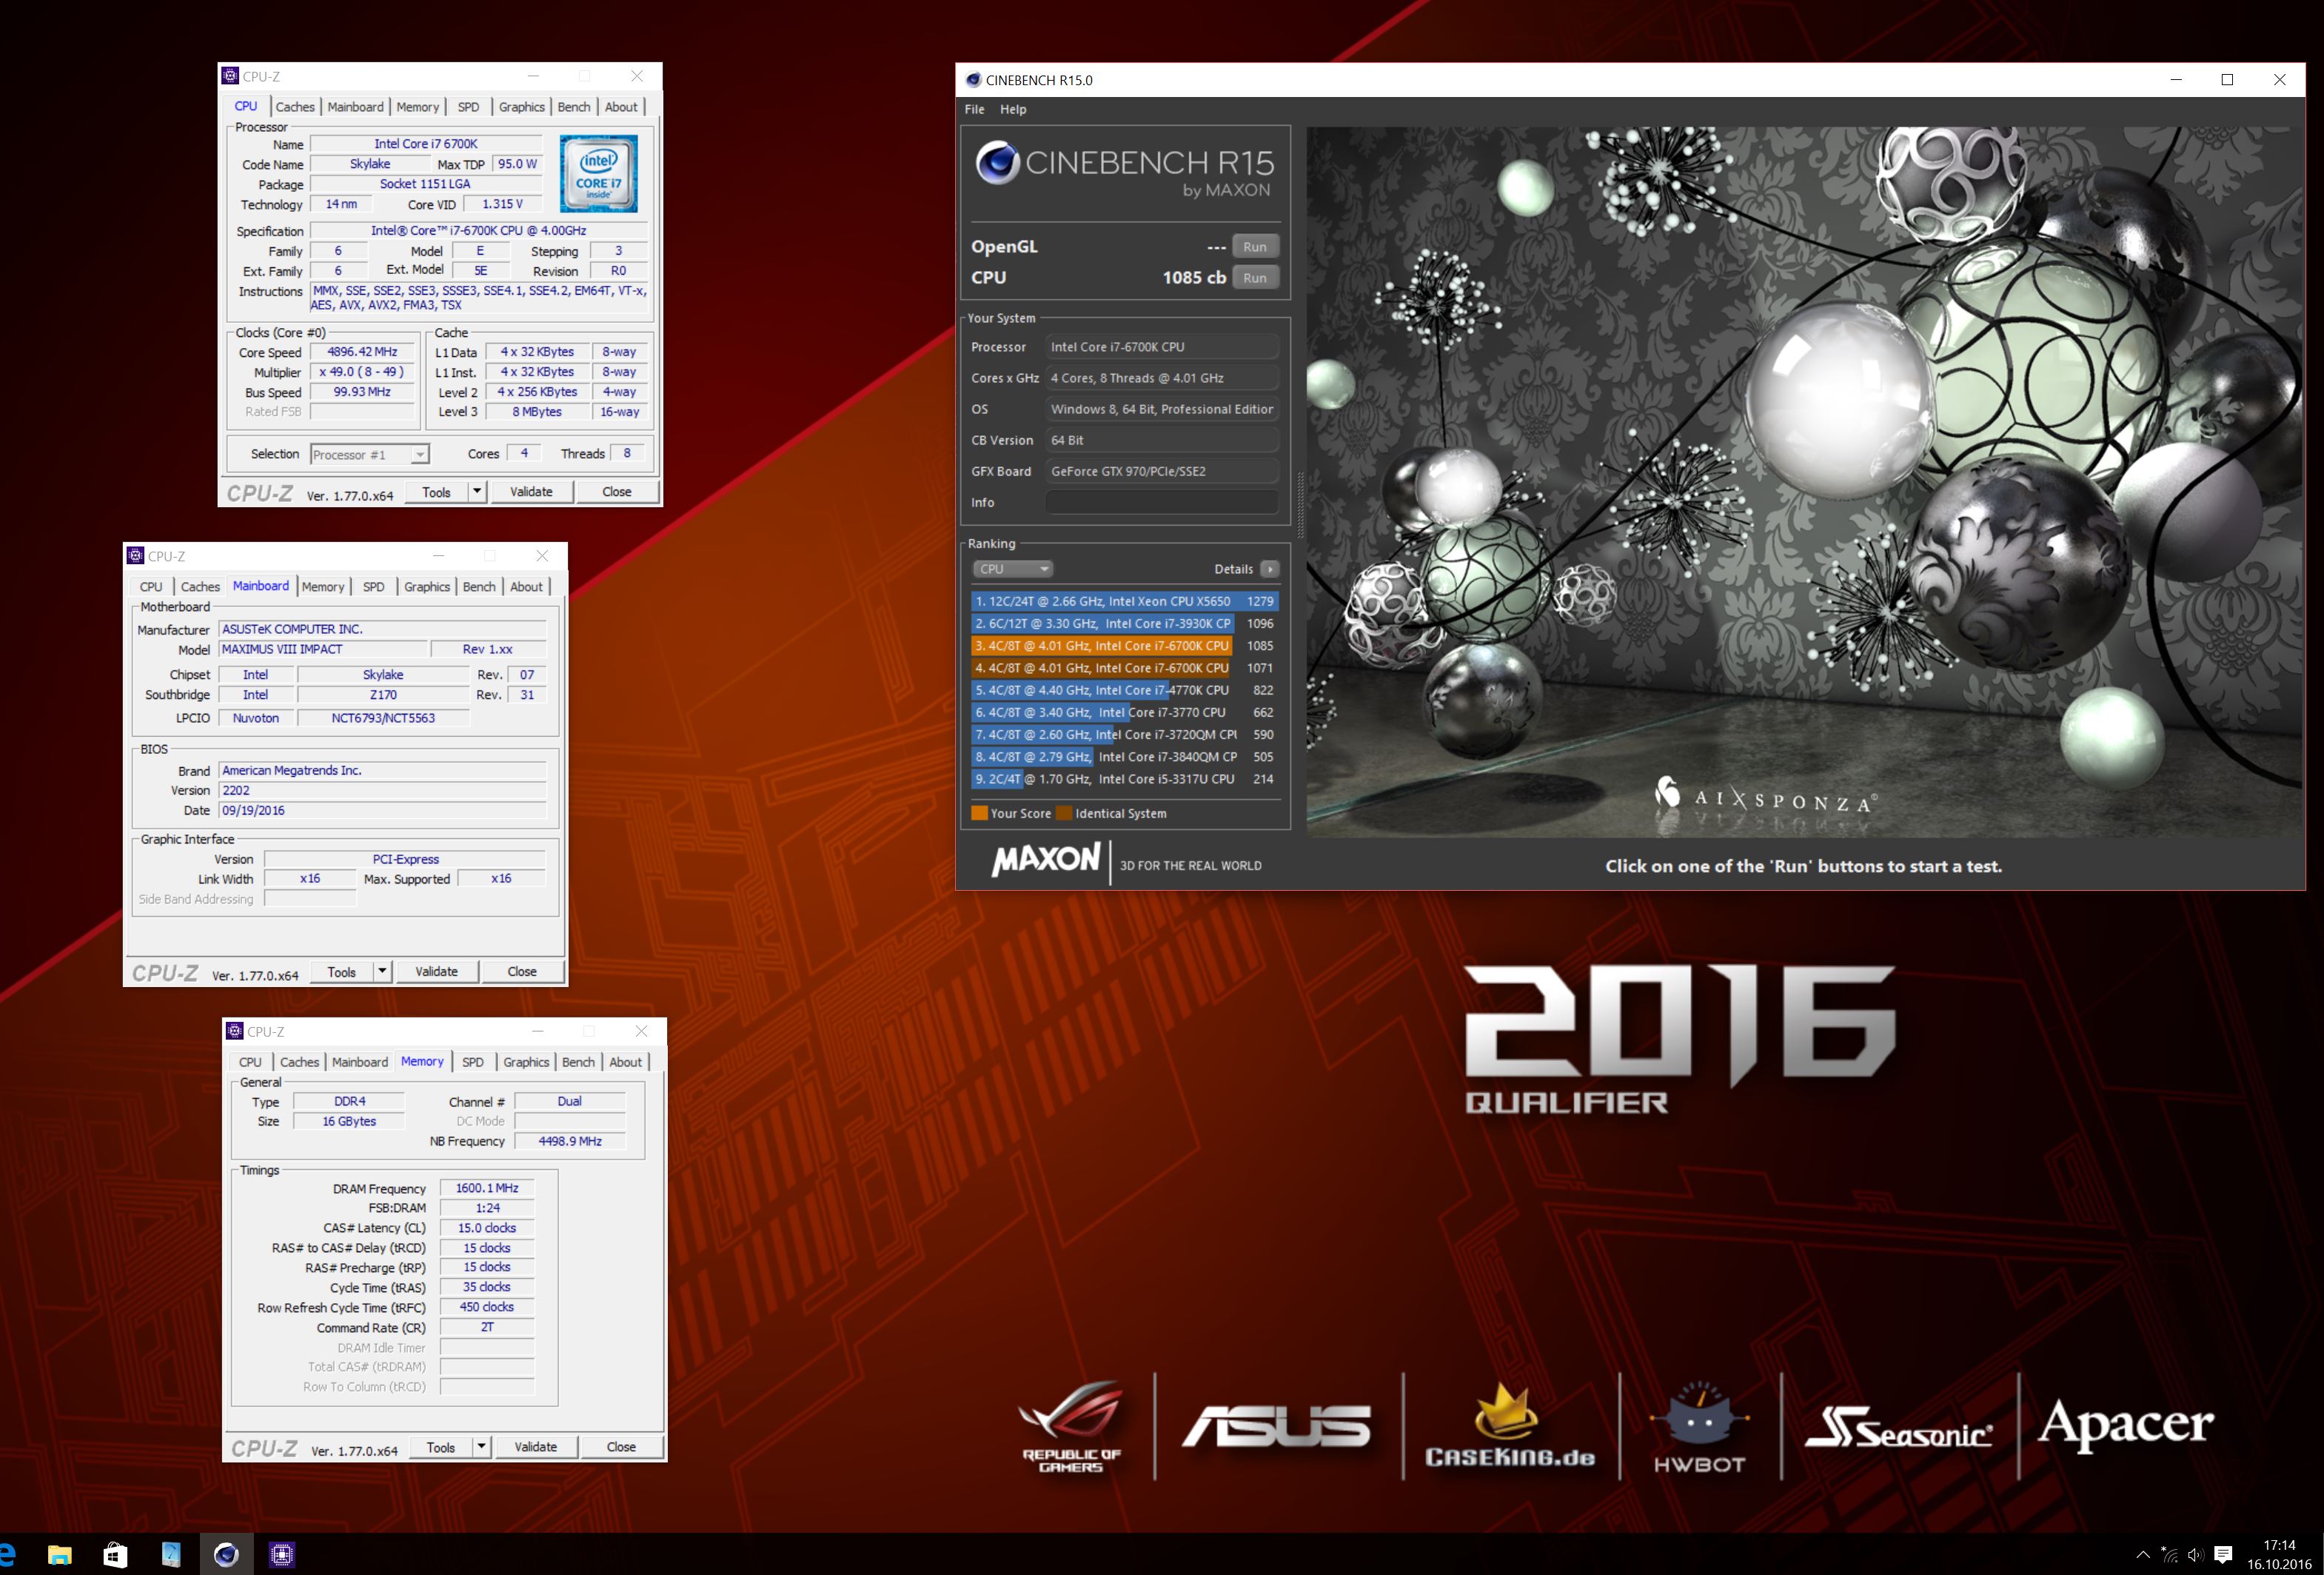Expand Tools dropdown arrow in top CPU-Z window
Image resolution: width=2324 pixels, height=1575 pixels.
click(x=477, y=491)
